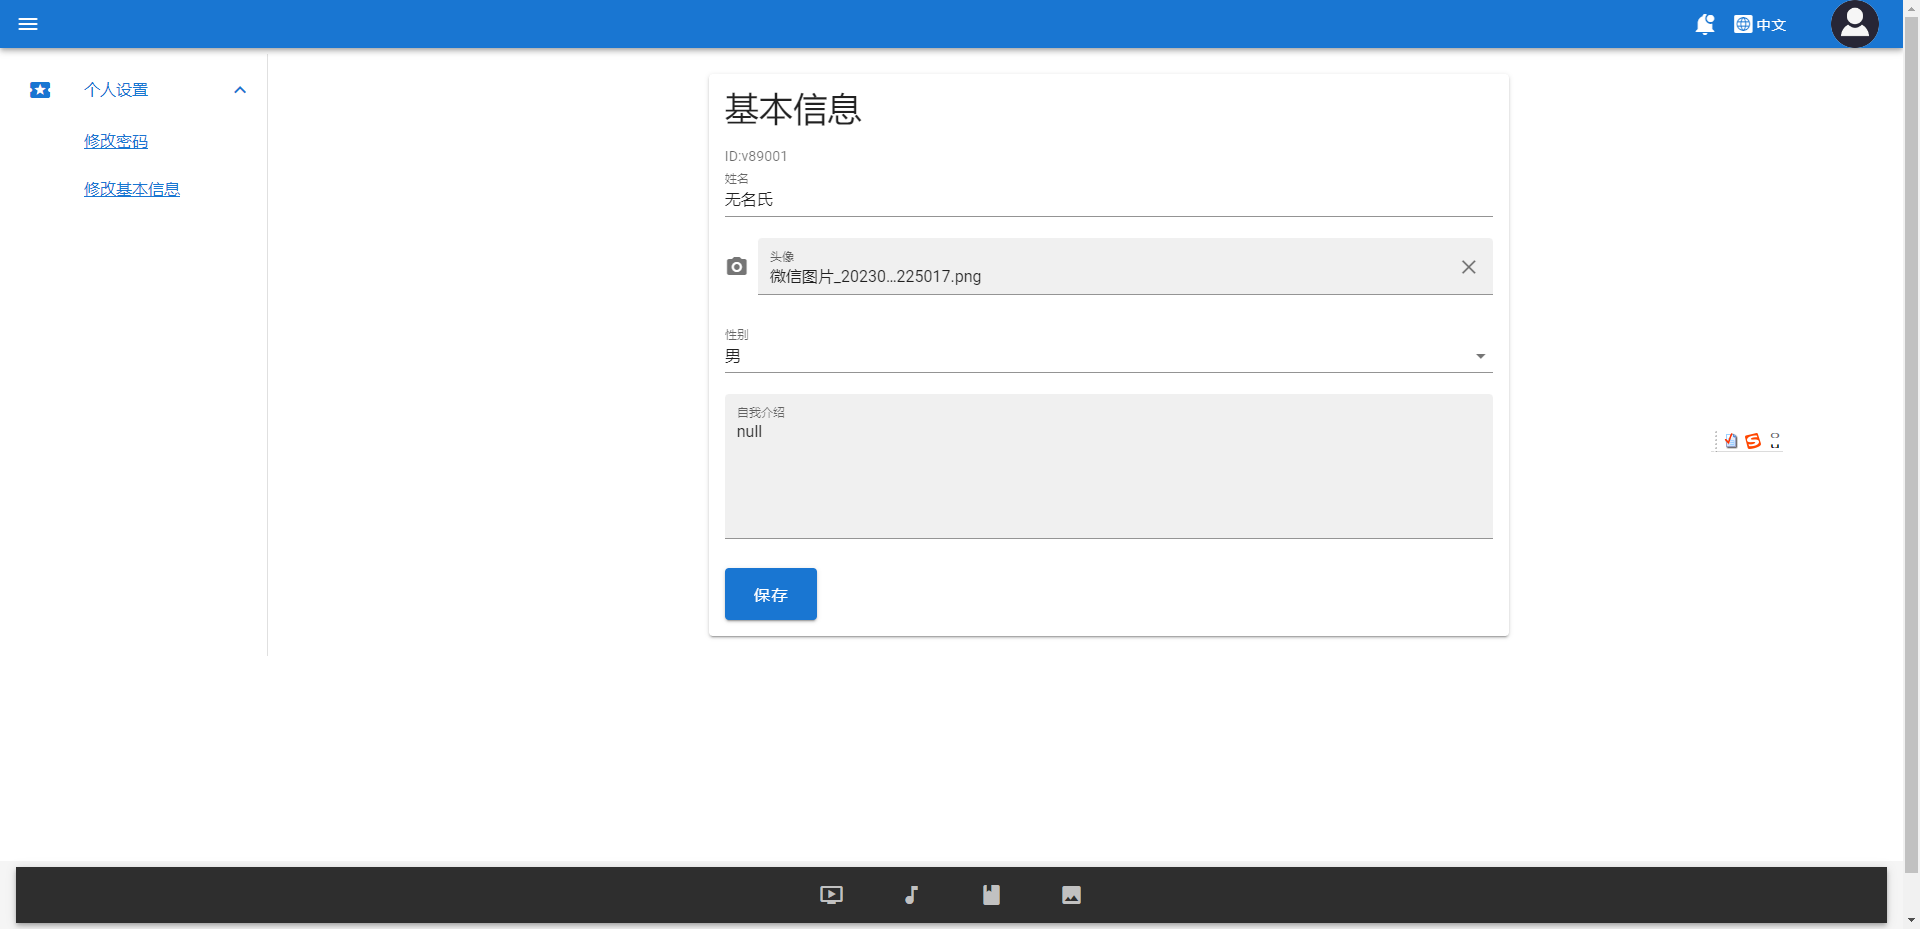Open the music note section in the bottom bar
The image size is (1920, 929).
pos(911,895)
